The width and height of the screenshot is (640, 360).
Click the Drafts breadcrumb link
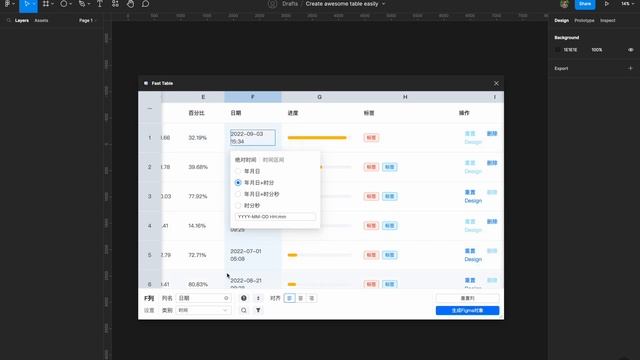[290, 4]
